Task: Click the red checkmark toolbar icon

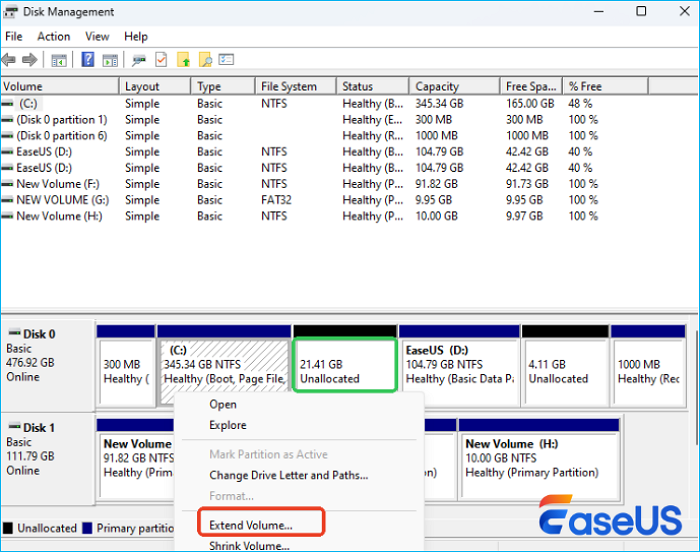Action: coord(161,60)
